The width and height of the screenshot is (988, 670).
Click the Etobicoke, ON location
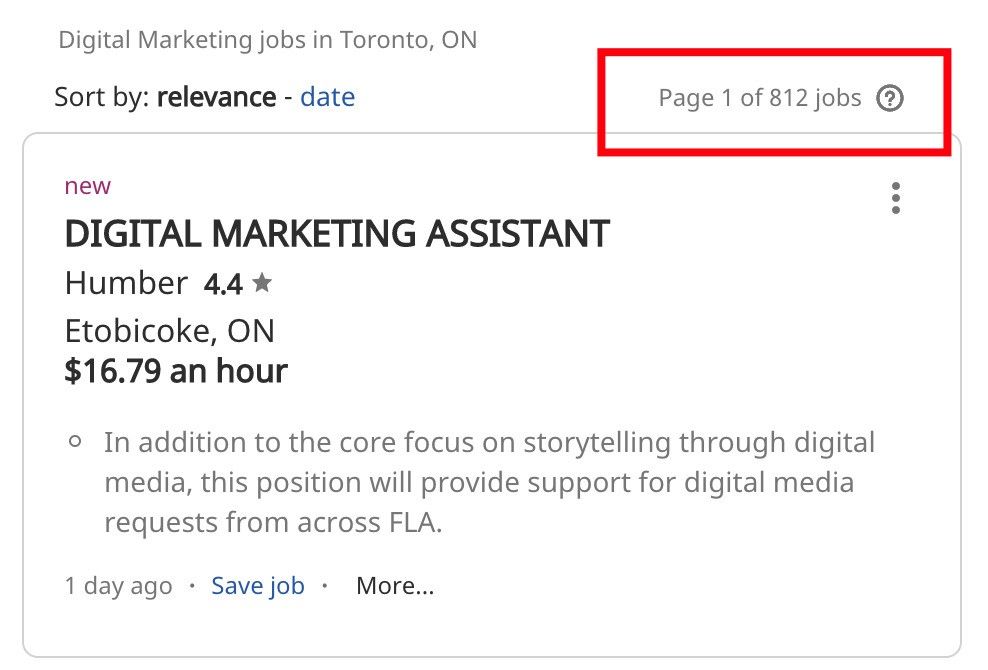click(x=170, y=331)
